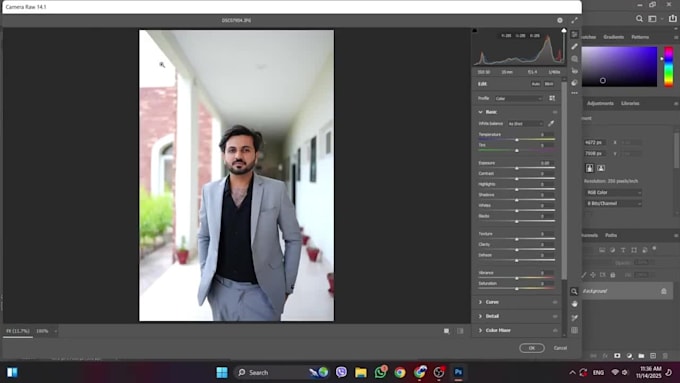Select the Masking tool icon

pos(575,59)
